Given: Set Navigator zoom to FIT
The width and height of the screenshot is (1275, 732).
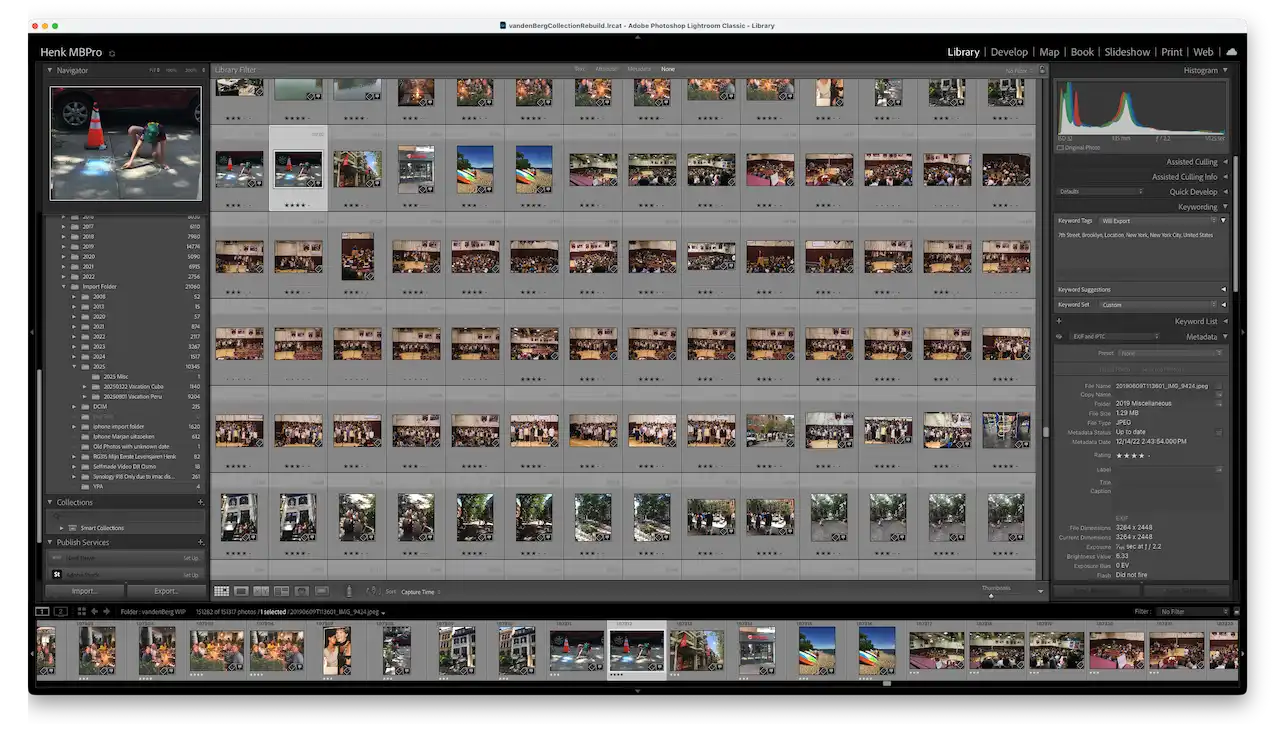Looking at the screenshot, I should coord(154,70).
